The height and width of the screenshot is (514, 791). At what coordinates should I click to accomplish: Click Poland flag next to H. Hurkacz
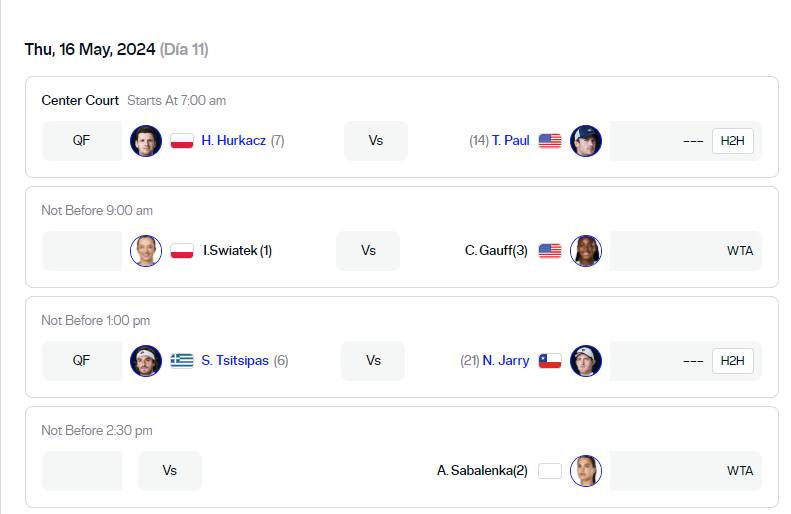pyautogui.click(x=181, y=141)
